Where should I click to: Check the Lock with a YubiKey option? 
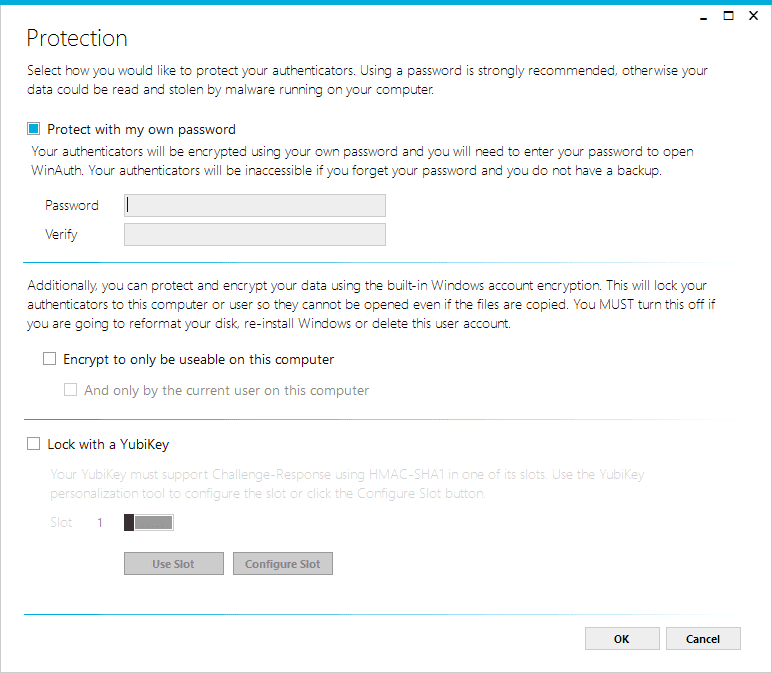point(33,444)
